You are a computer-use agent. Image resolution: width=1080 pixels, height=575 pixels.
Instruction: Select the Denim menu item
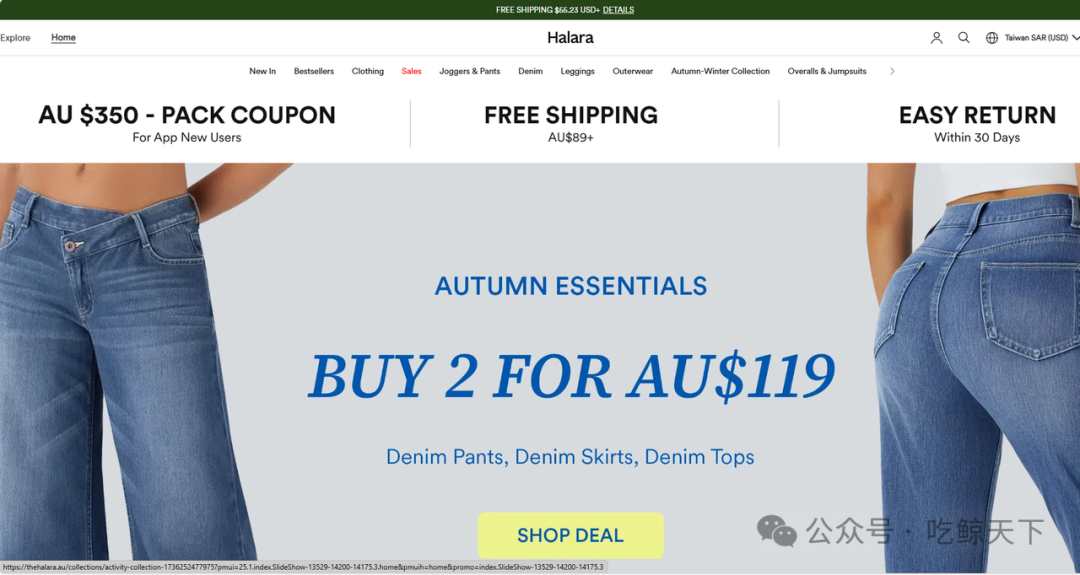pyautogui.click(x=530, y=71)
